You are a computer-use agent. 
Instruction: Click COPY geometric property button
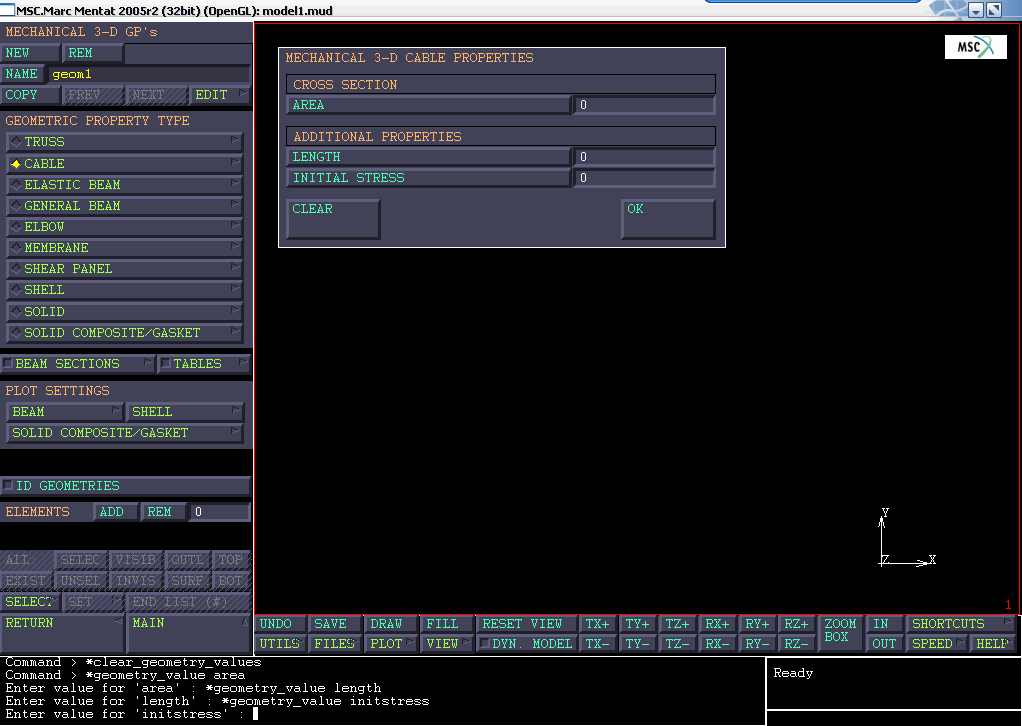[31, 95]
